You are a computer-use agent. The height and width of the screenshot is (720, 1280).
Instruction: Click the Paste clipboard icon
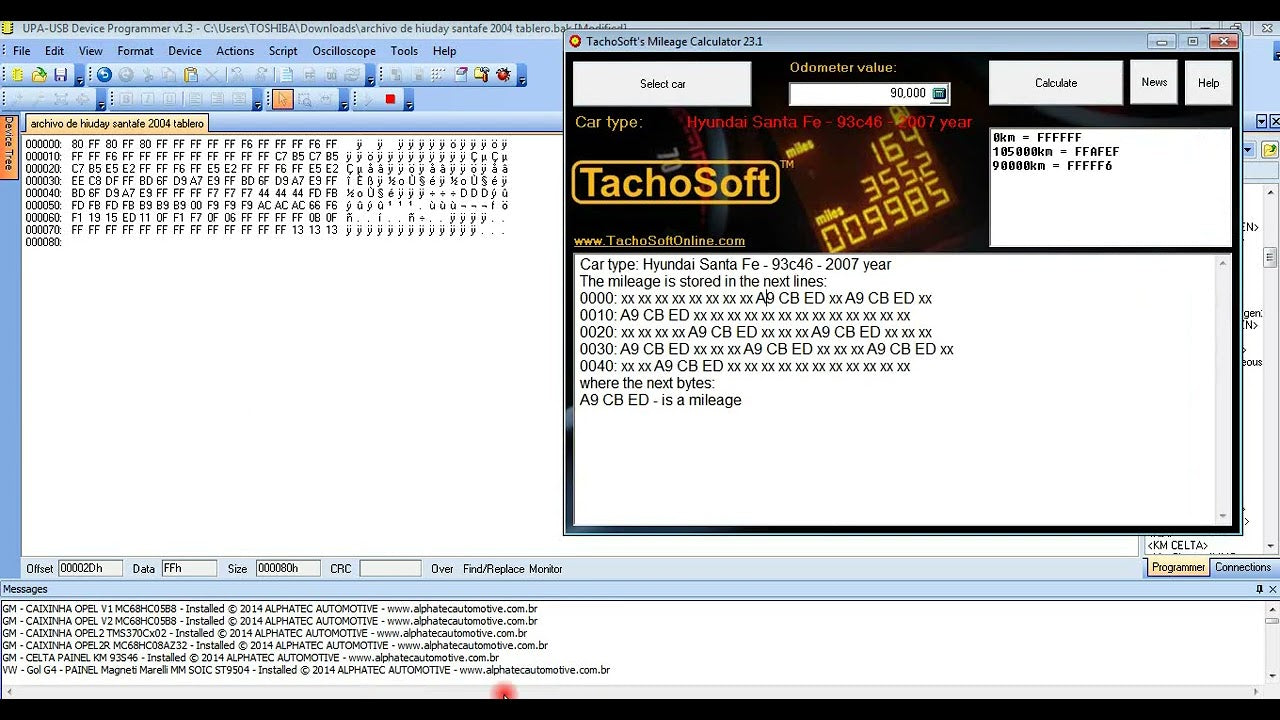(x=191, y=75)
